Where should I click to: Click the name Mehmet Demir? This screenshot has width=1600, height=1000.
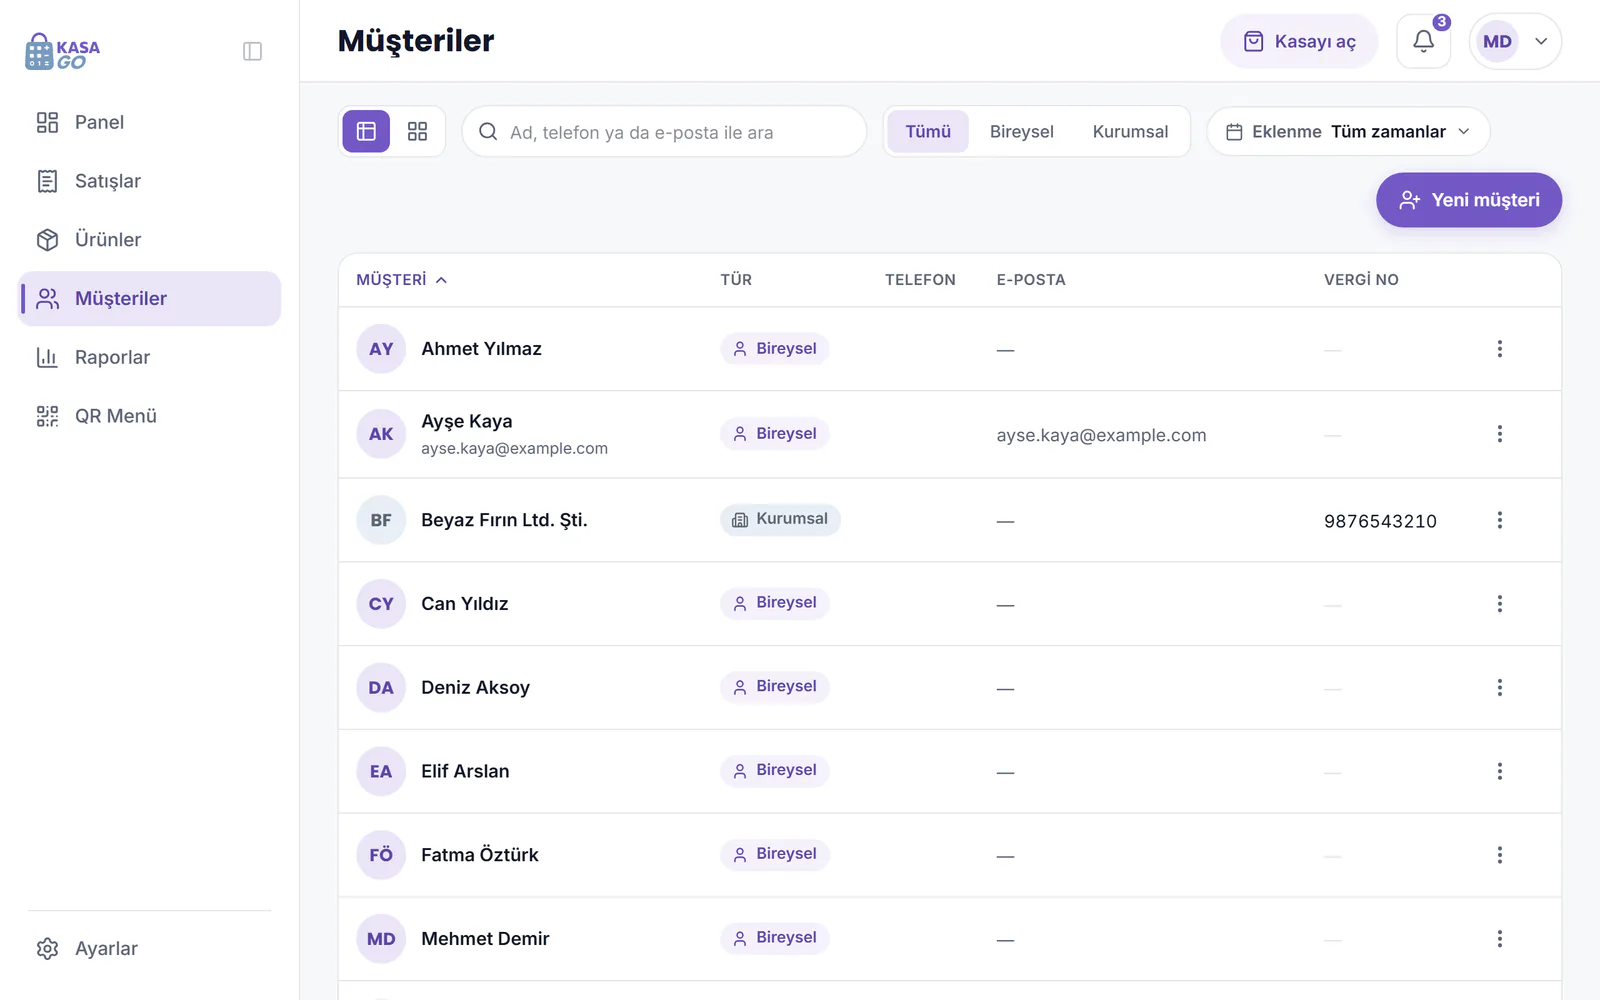[x=485, y=939]
